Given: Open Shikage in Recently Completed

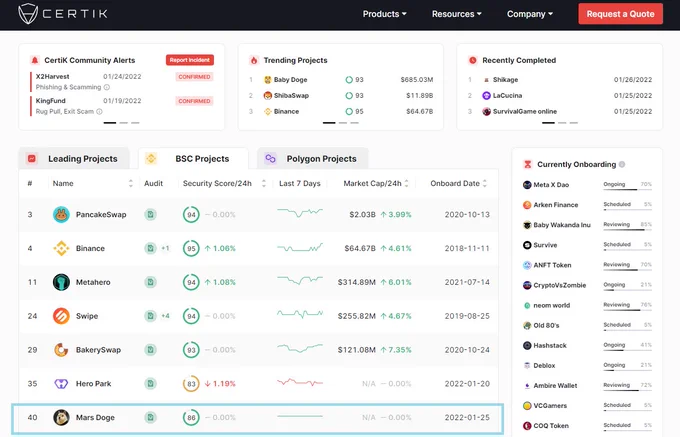Looking at the screenshot, I should coord(505,80).
